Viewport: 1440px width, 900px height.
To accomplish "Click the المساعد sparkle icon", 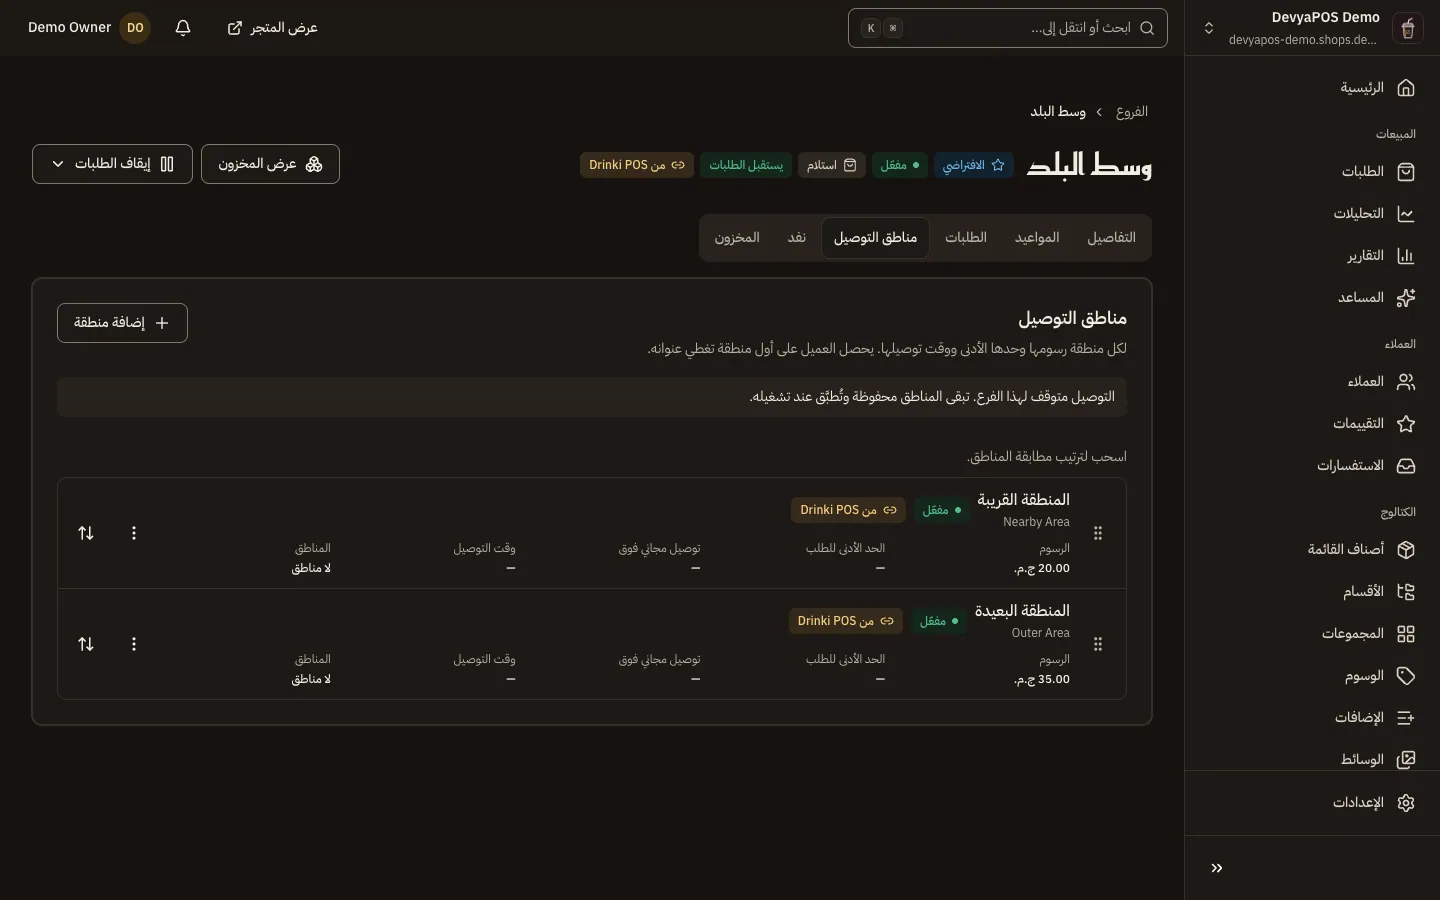I will [x=1406, y=298].
